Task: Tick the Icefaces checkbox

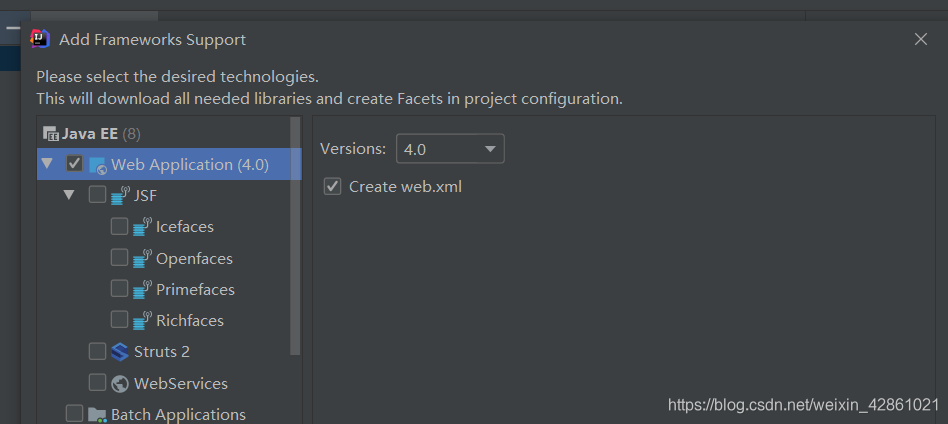Action: 120,226
